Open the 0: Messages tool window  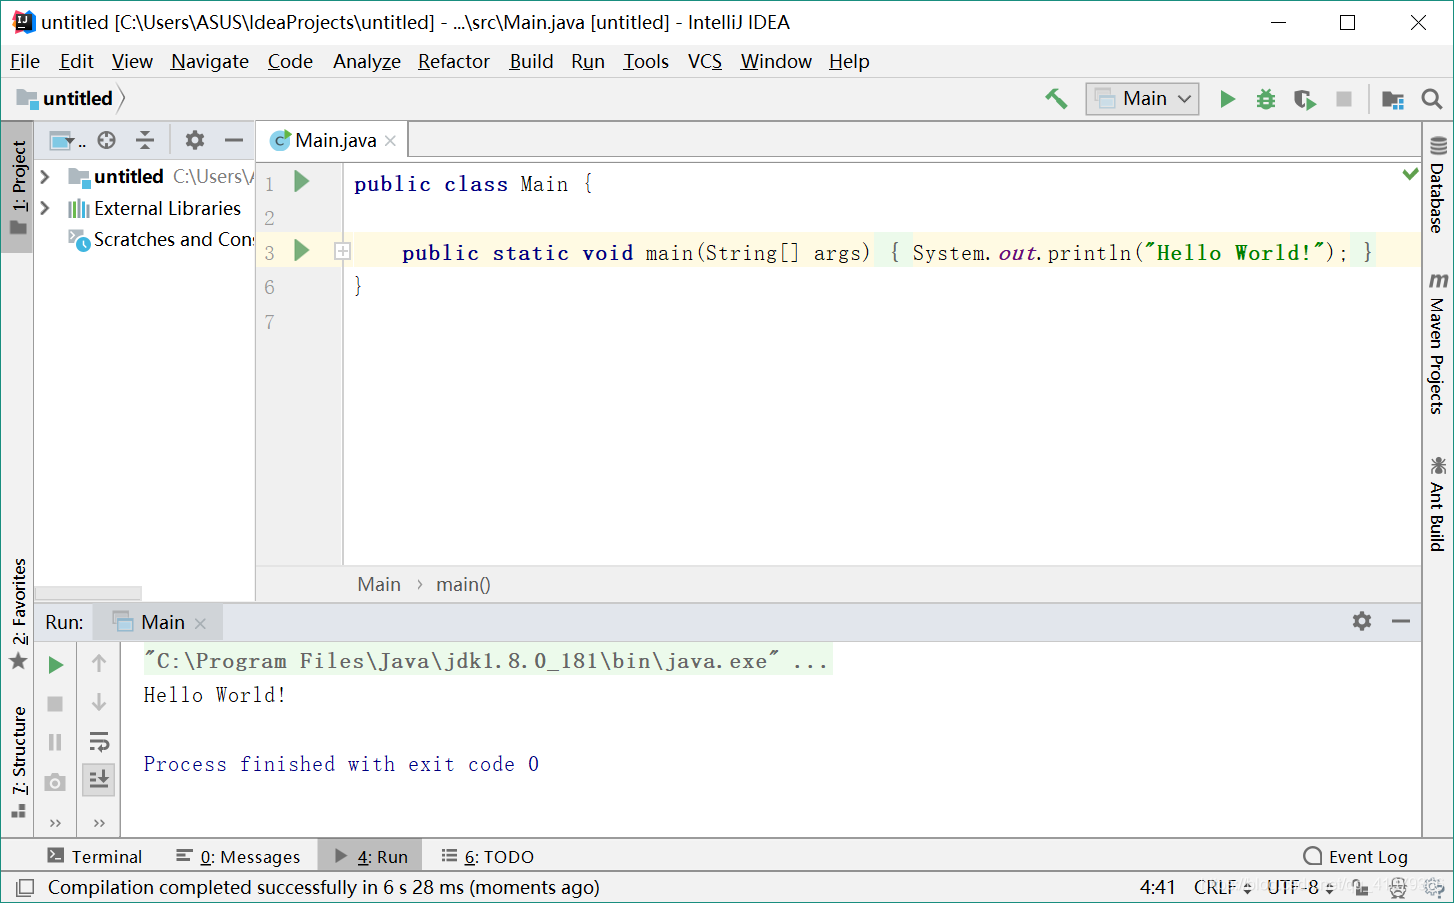[x=238, y=856]
